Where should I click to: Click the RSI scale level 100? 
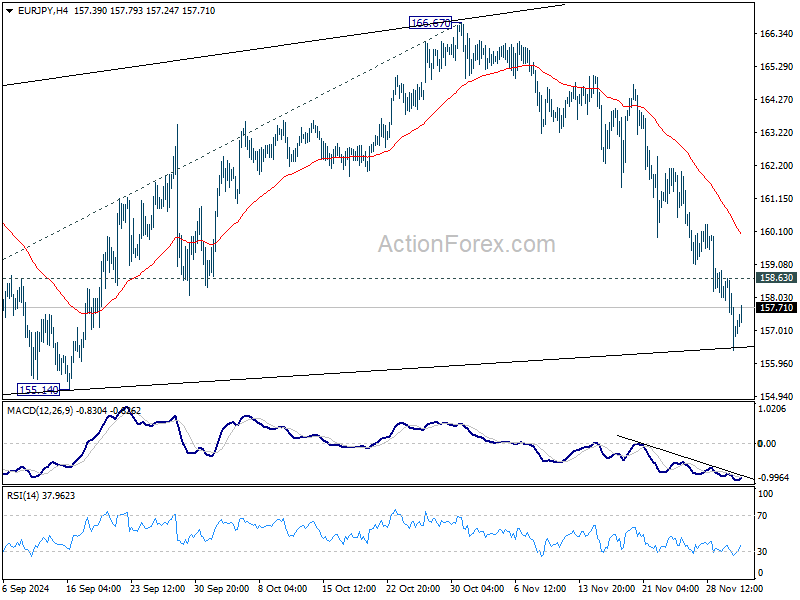(x=766, y=494)
